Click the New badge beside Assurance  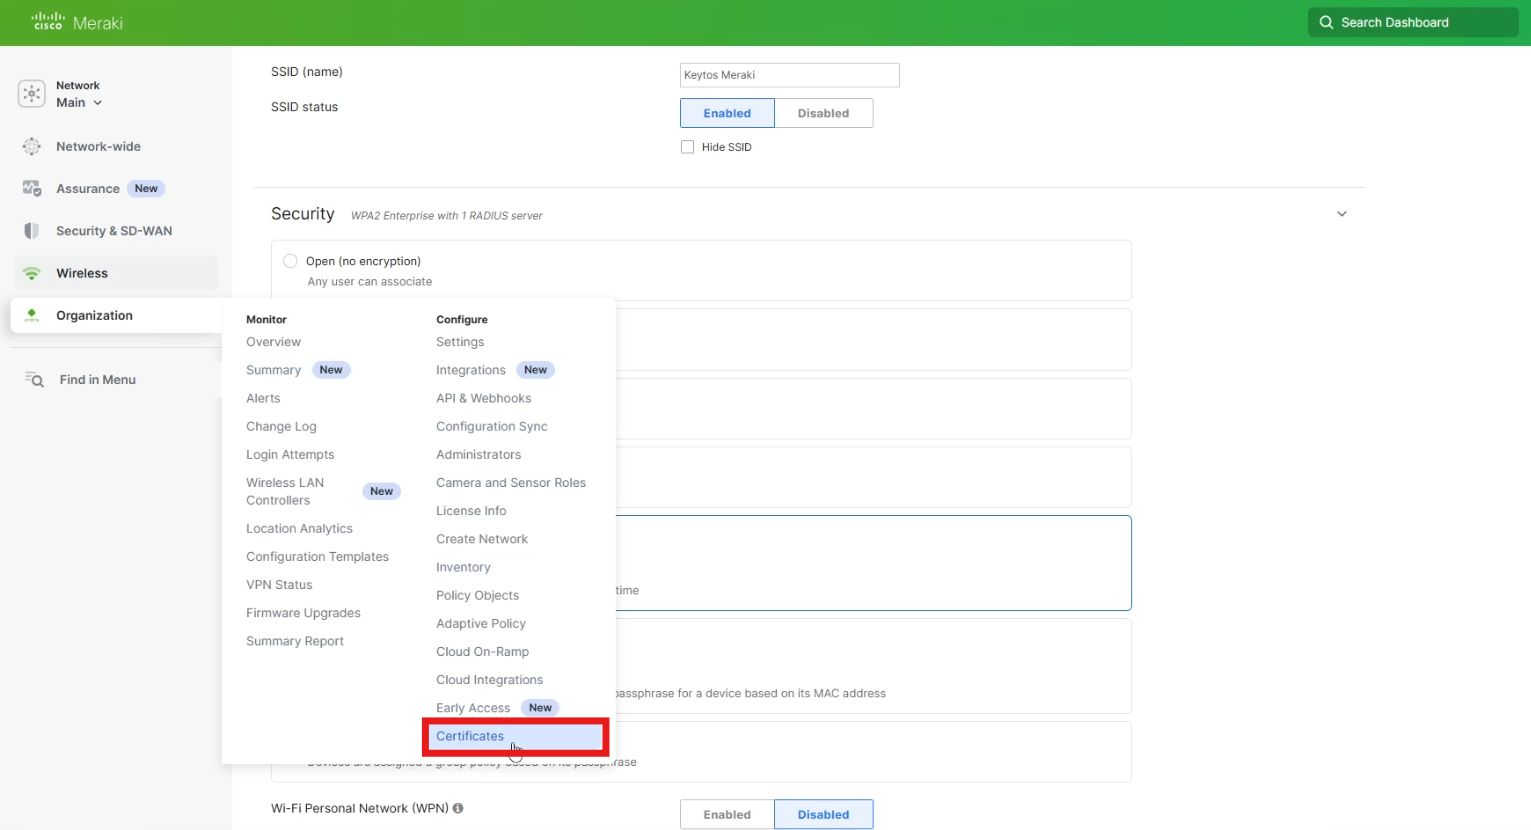click(146, 189)
